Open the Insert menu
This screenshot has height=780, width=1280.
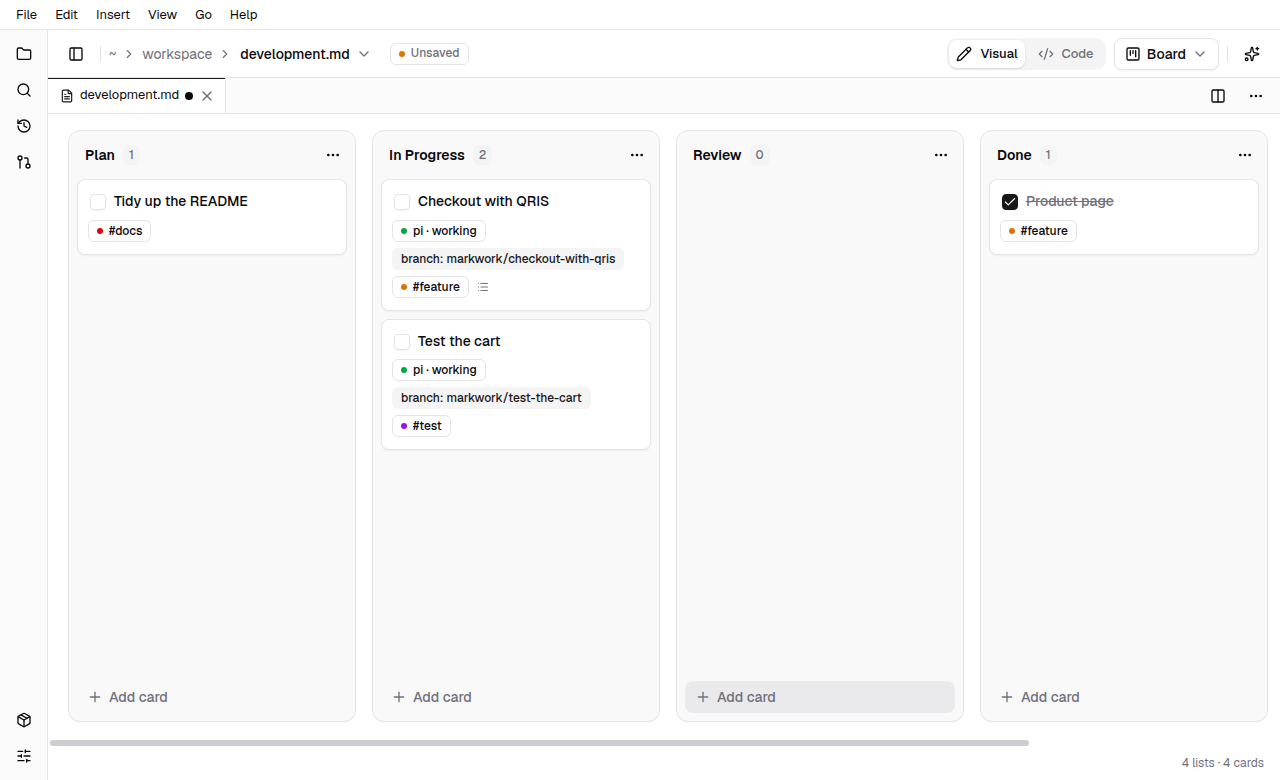click(x=113, y=15)
